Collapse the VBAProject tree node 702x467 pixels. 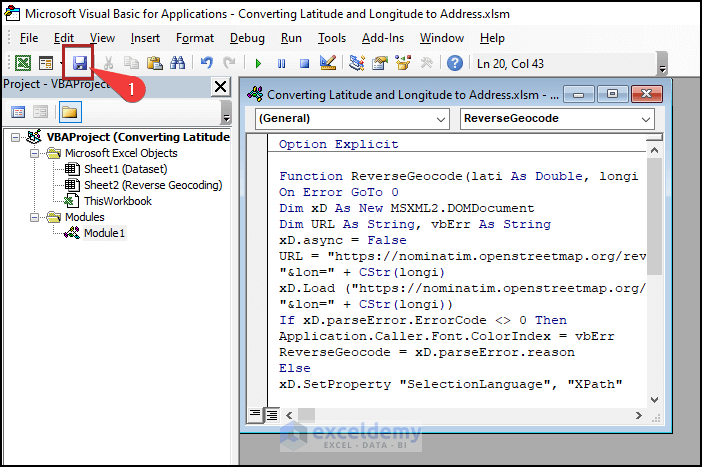(x=16, y=137)
